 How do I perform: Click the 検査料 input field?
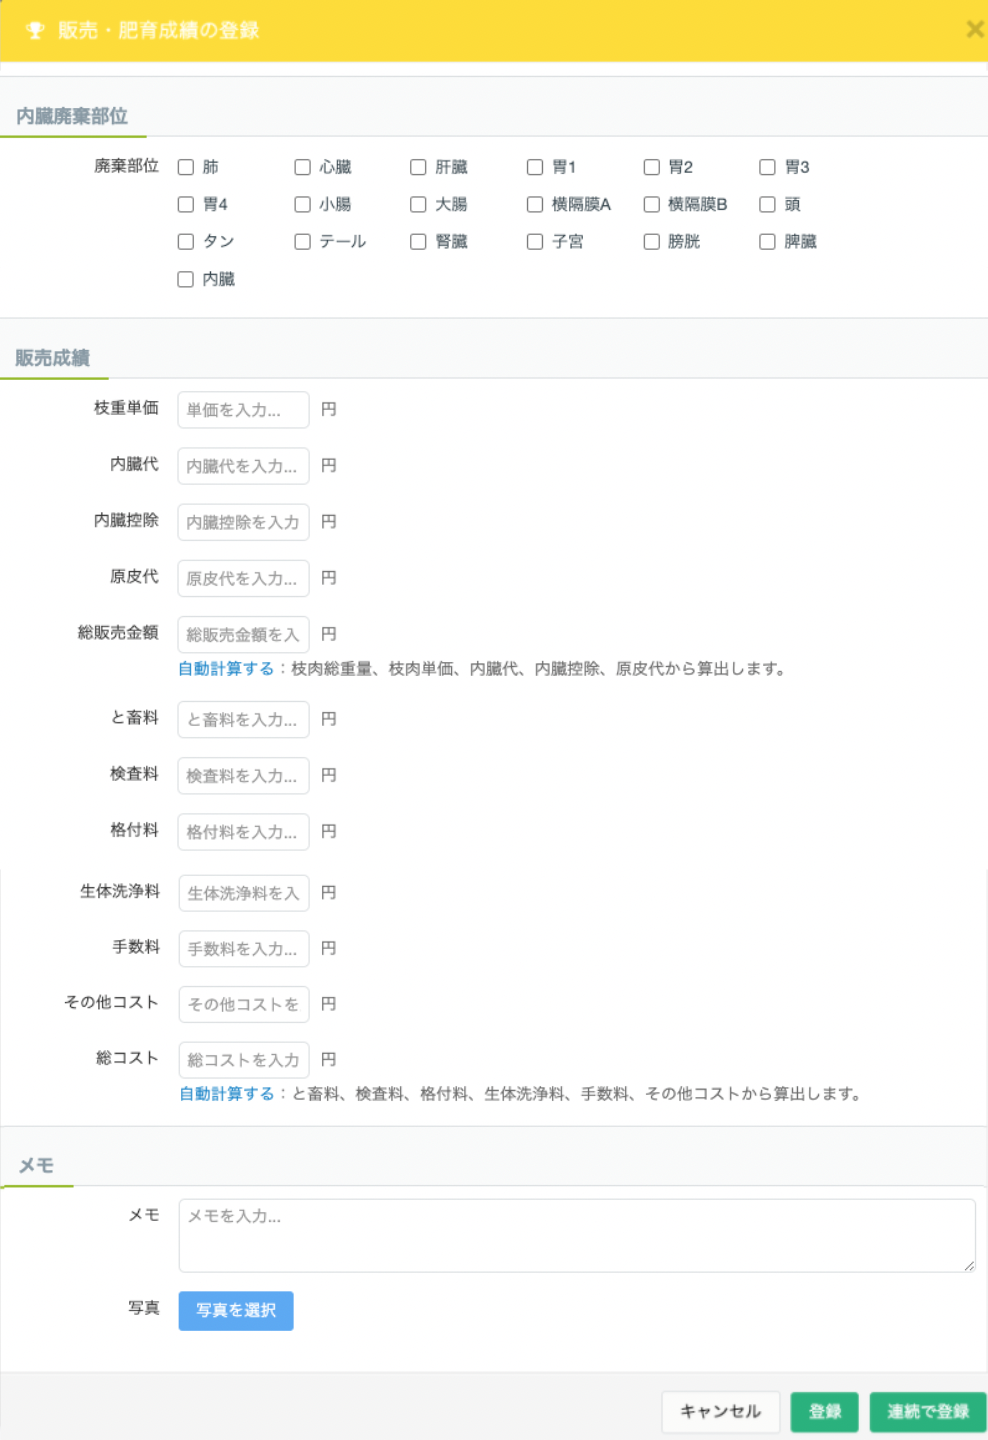243,775
